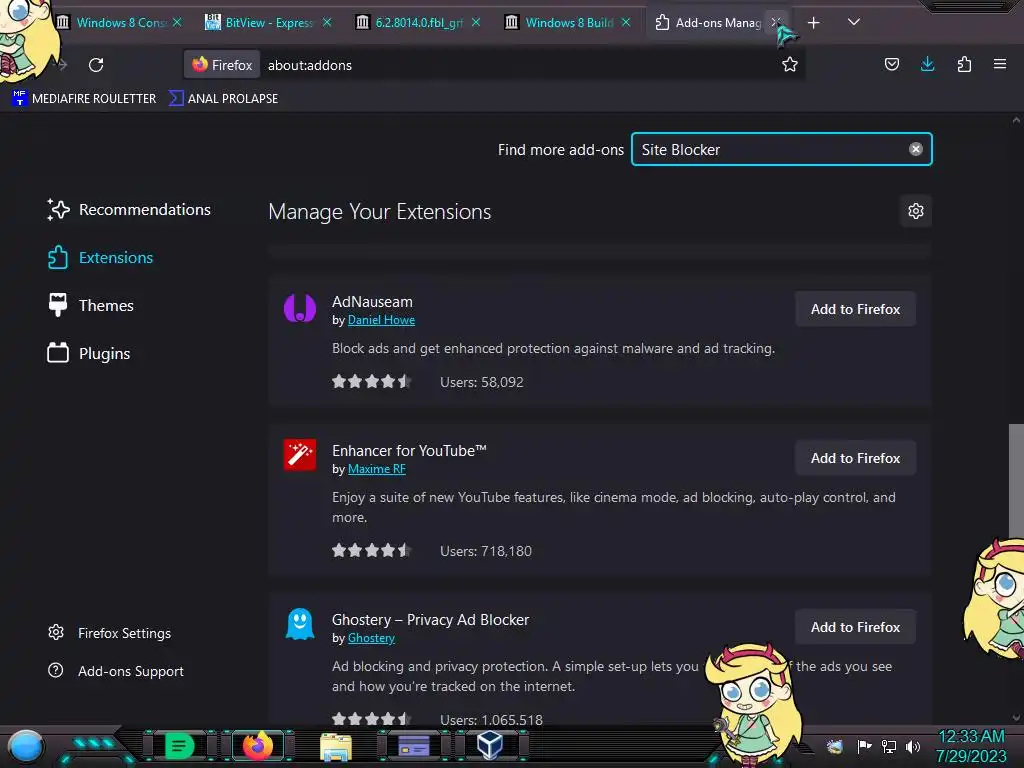Click the Ghostery ghost icon
This screenshot has width=1024, height=768.
point(300,624)
